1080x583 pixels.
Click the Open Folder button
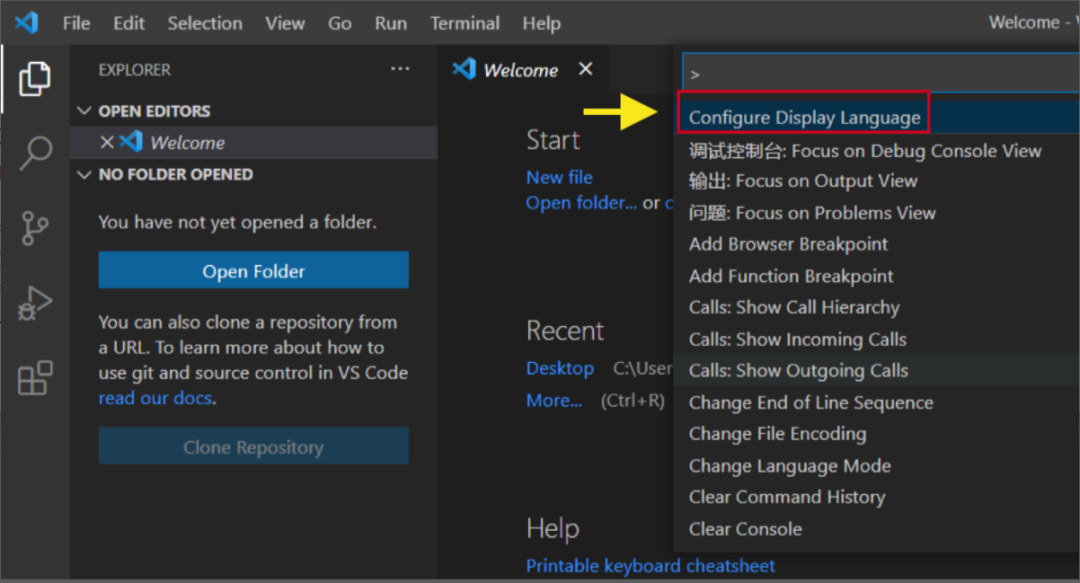click(253, 270)
